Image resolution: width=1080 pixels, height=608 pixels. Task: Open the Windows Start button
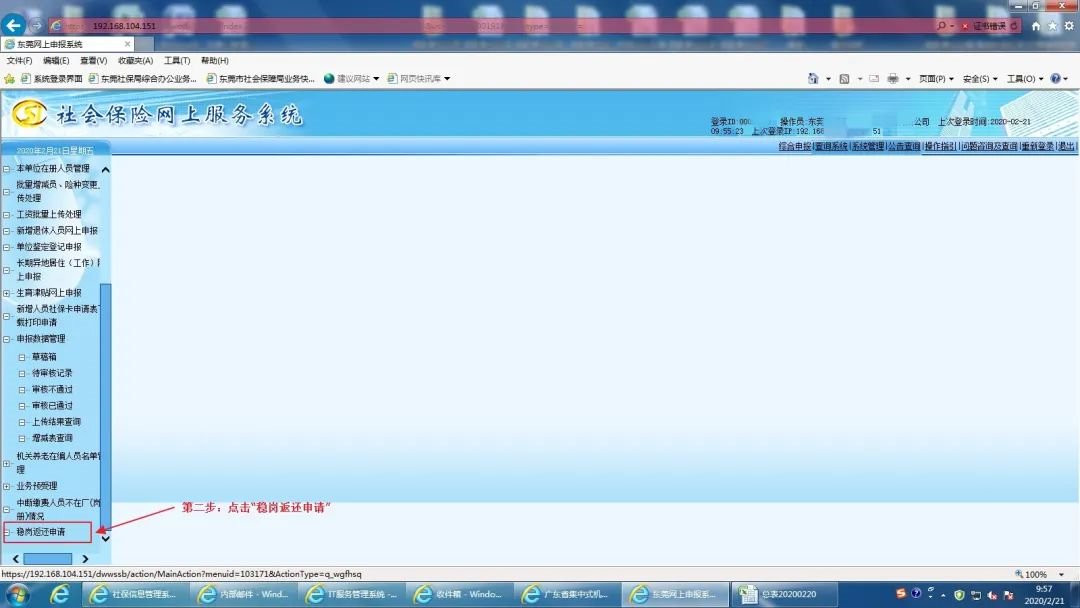(18, 594)
